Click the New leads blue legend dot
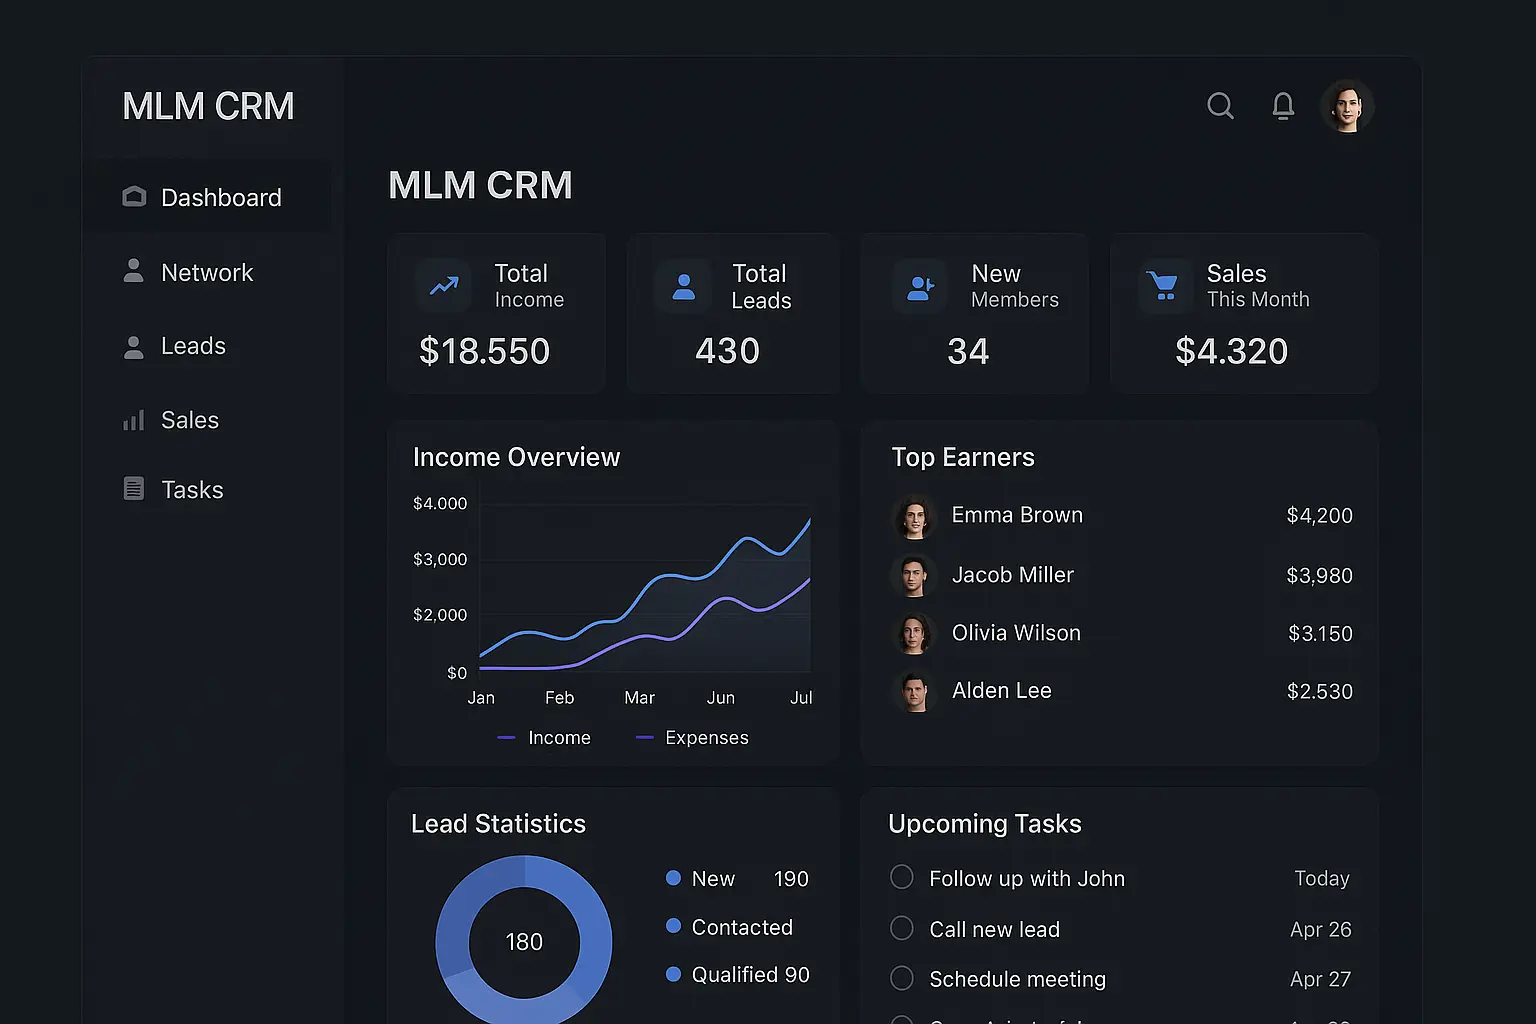Screen dimensions: 1536x1024 (673, 878)
